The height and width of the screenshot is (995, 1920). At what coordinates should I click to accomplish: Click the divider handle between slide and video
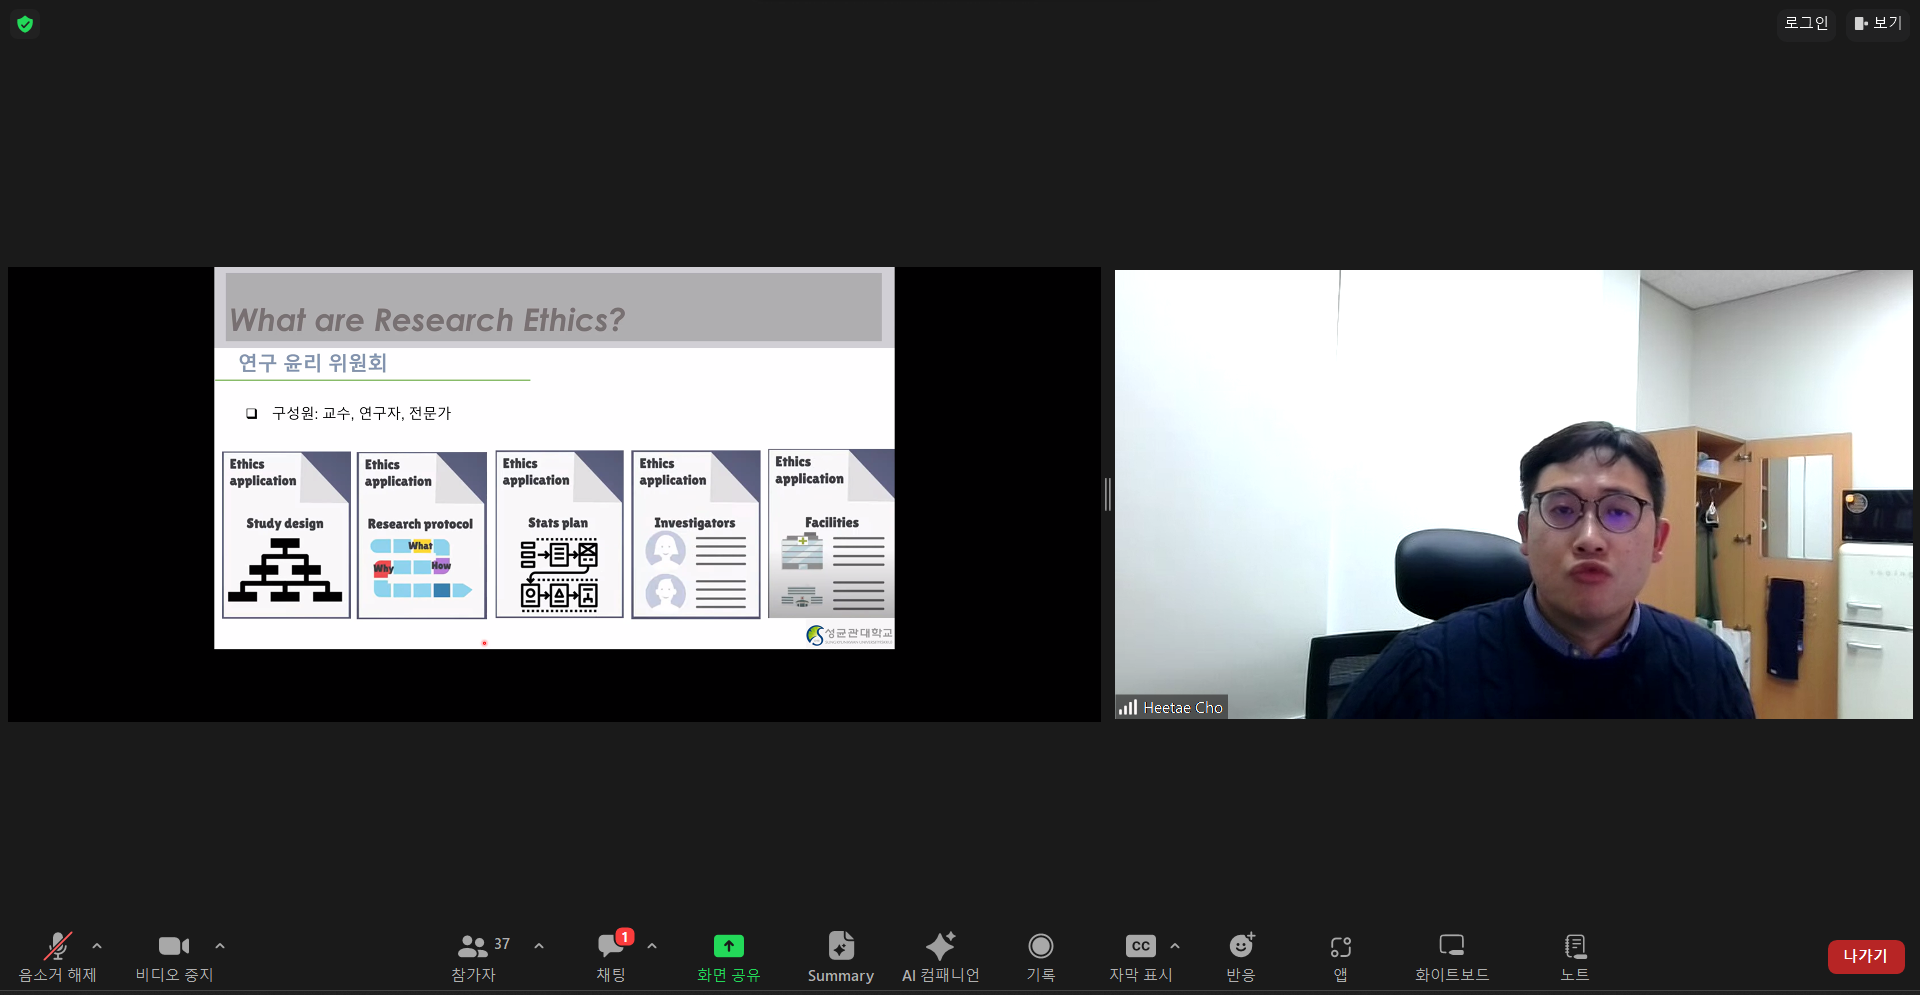pyautogui.click(x=1108, y=494)
